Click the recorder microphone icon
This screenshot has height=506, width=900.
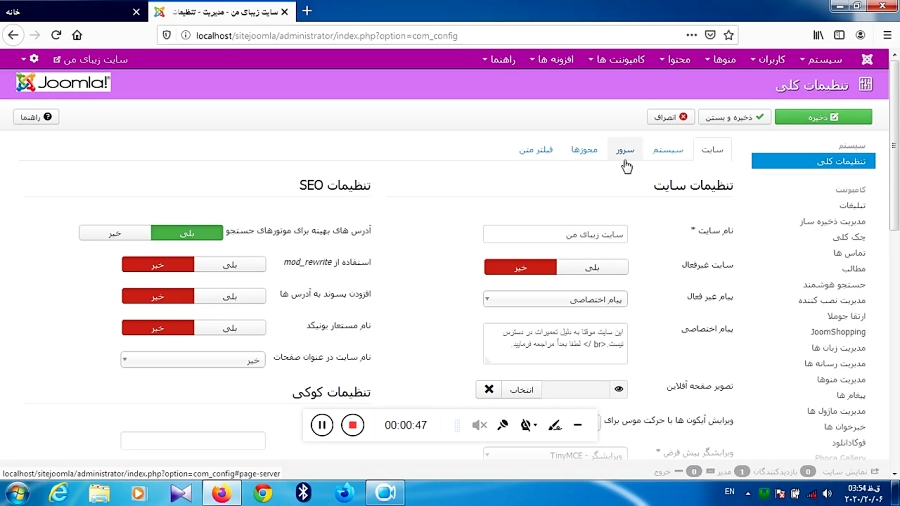(503, 425)
